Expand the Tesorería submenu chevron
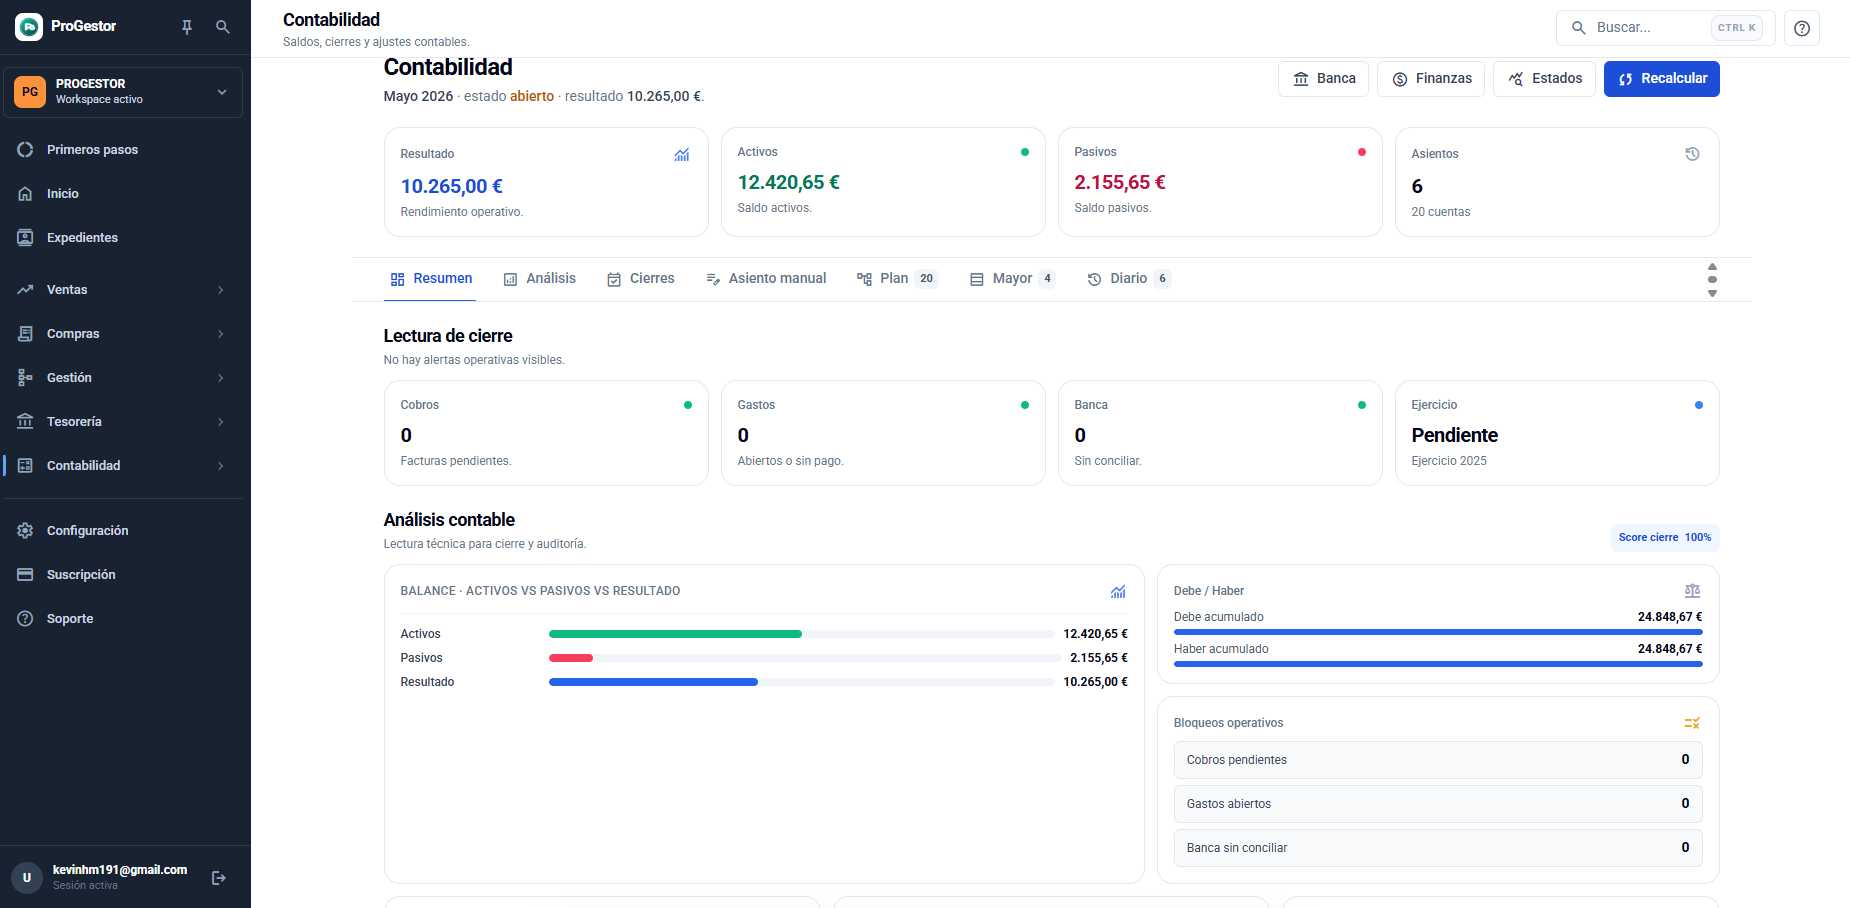1850x908 pixels. tap(221, 422)
